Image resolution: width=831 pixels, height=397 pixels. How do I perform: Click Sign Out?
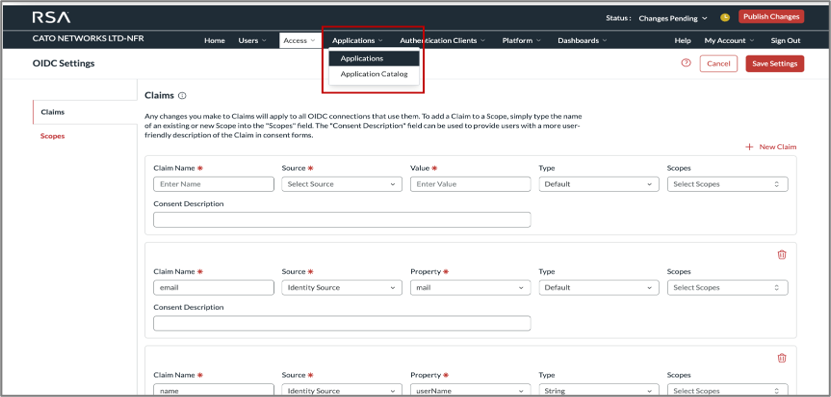(785, 40)
